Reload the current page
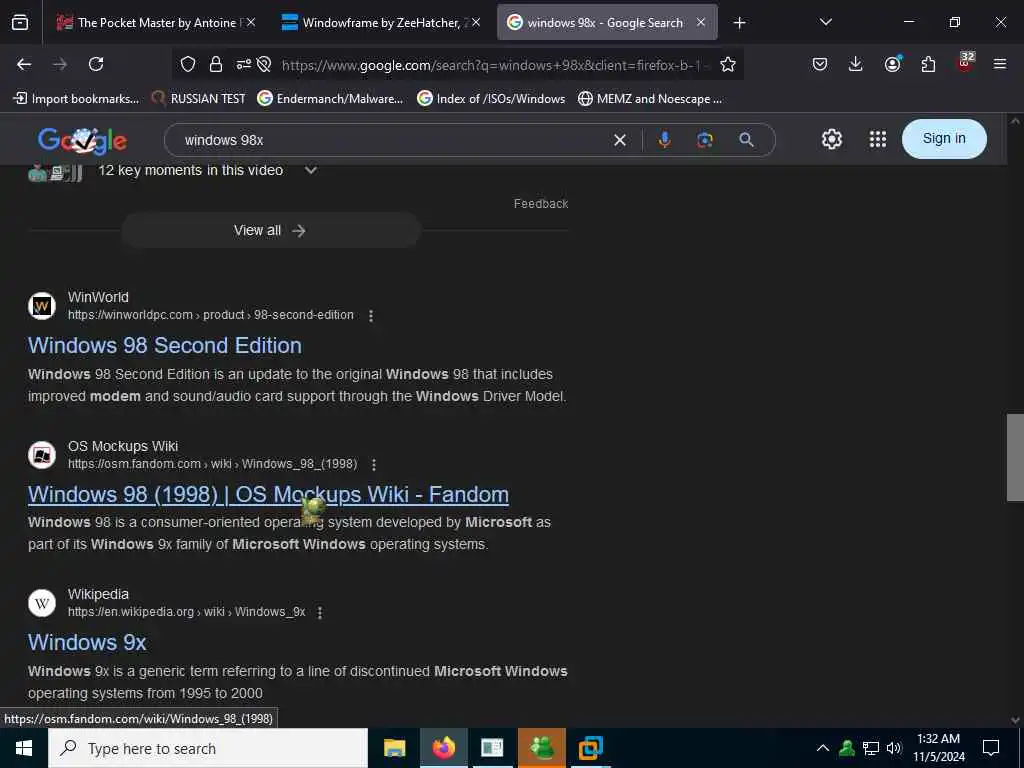1024x768 pixels. click(x=96, y=64)
